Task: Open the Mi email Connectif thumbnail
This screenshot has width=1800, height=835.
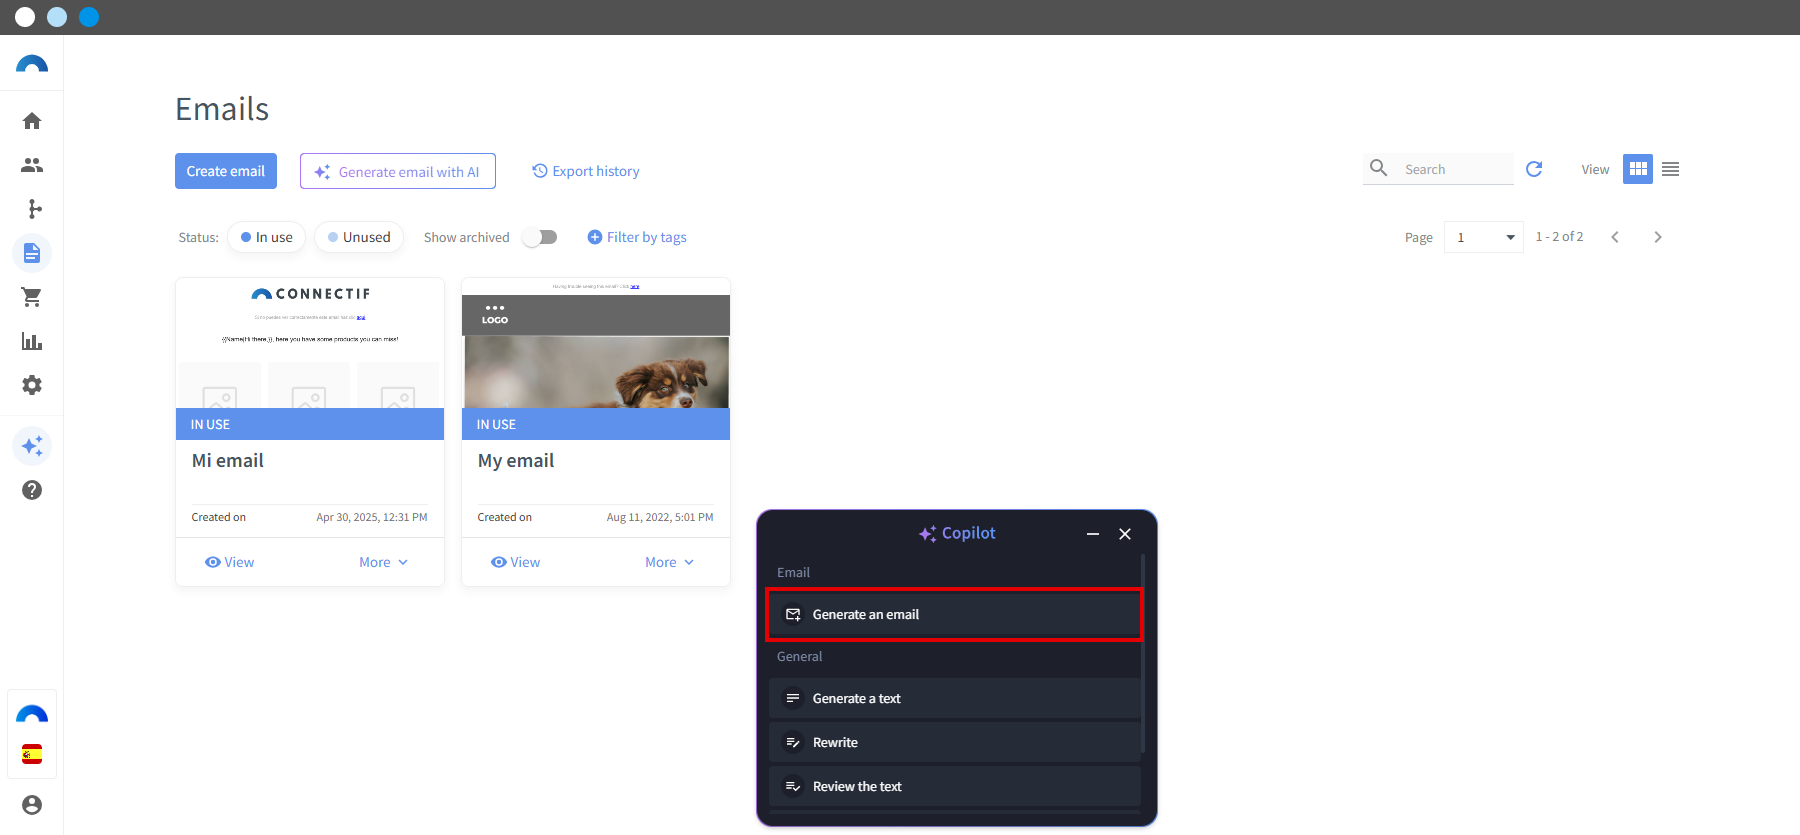Action: pyautogui.click(x=310, y=343)
